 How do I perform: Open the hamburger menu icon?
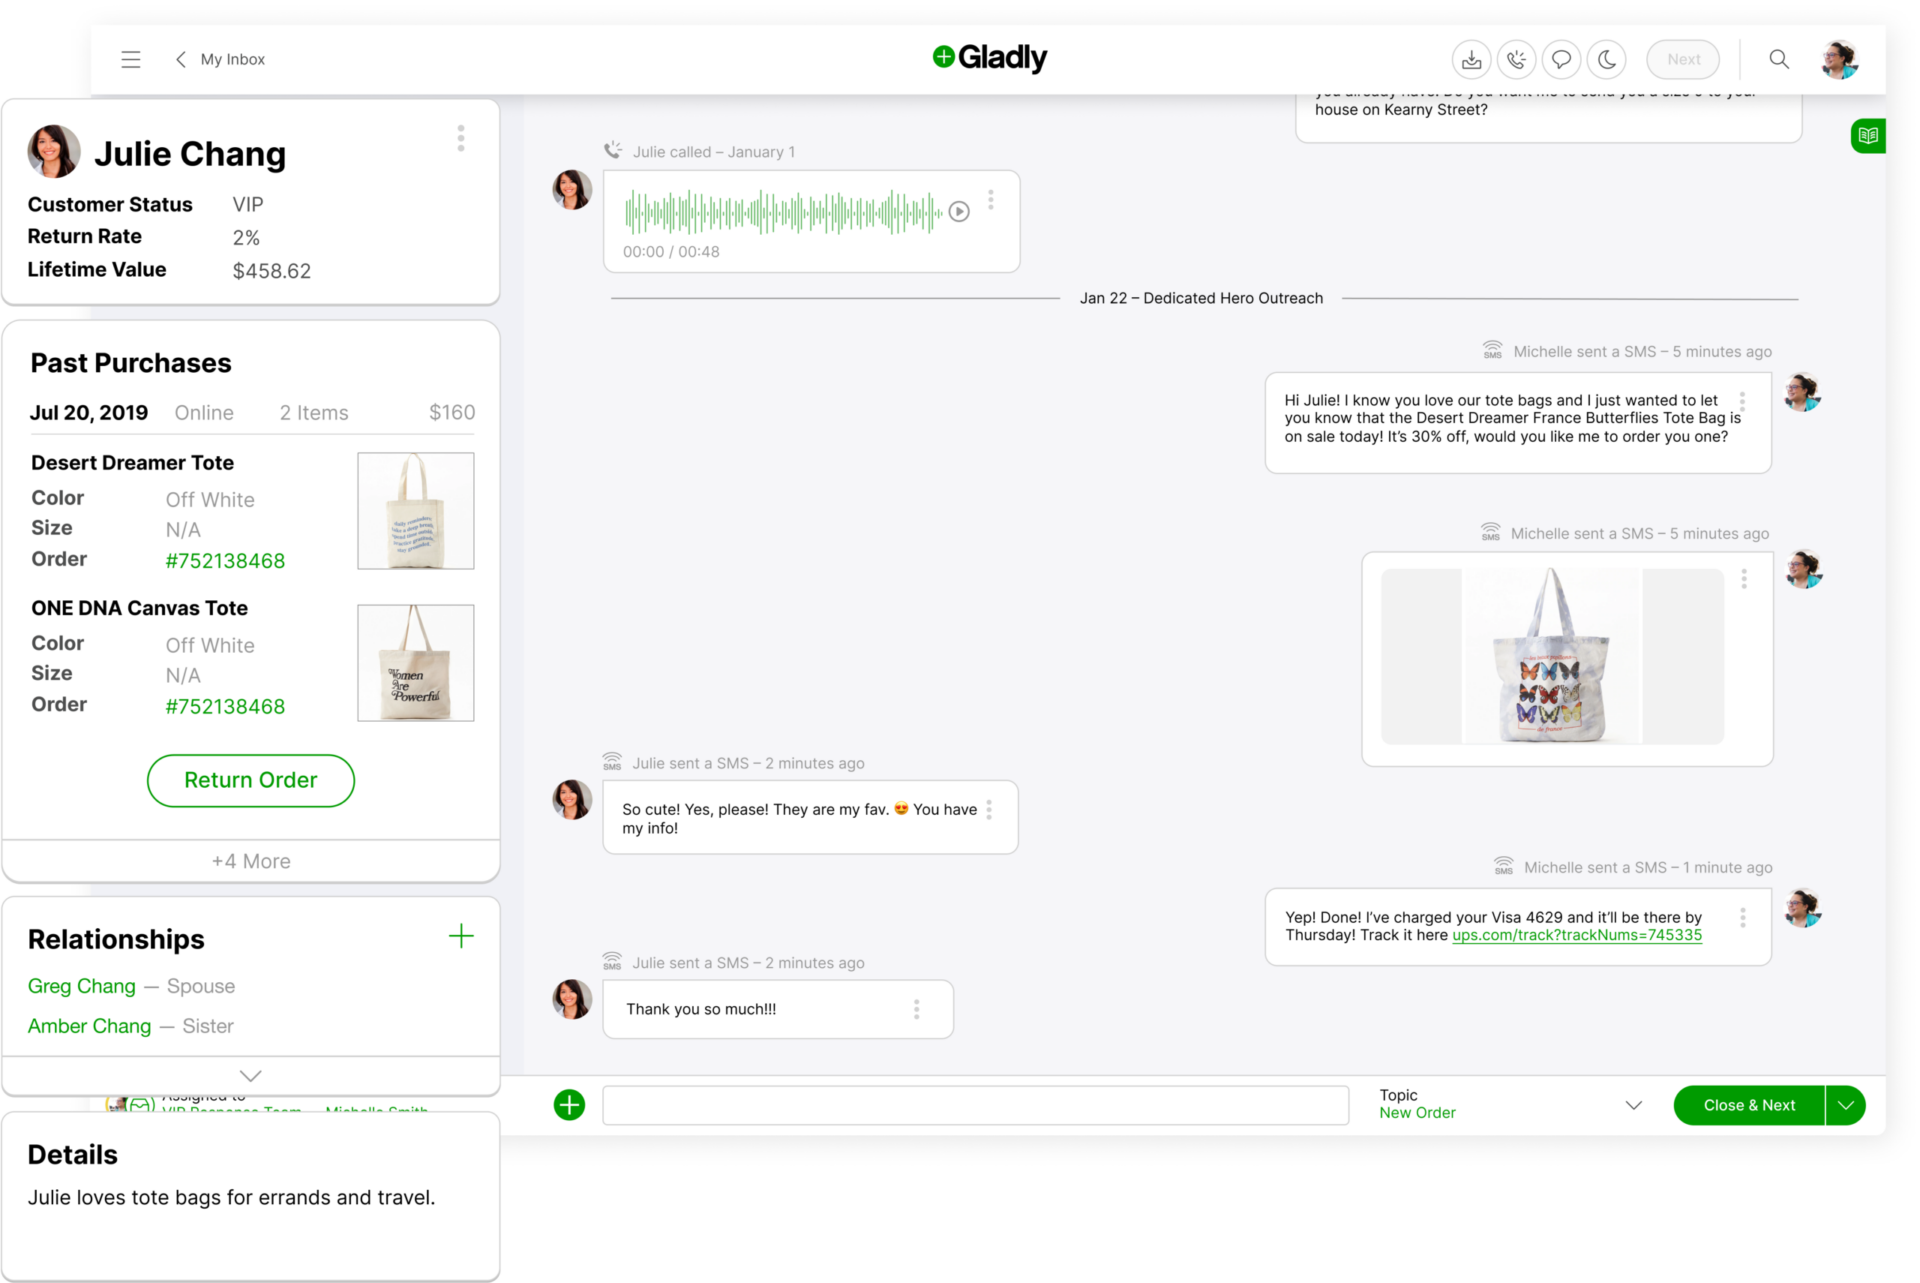(x=131, y=59)
